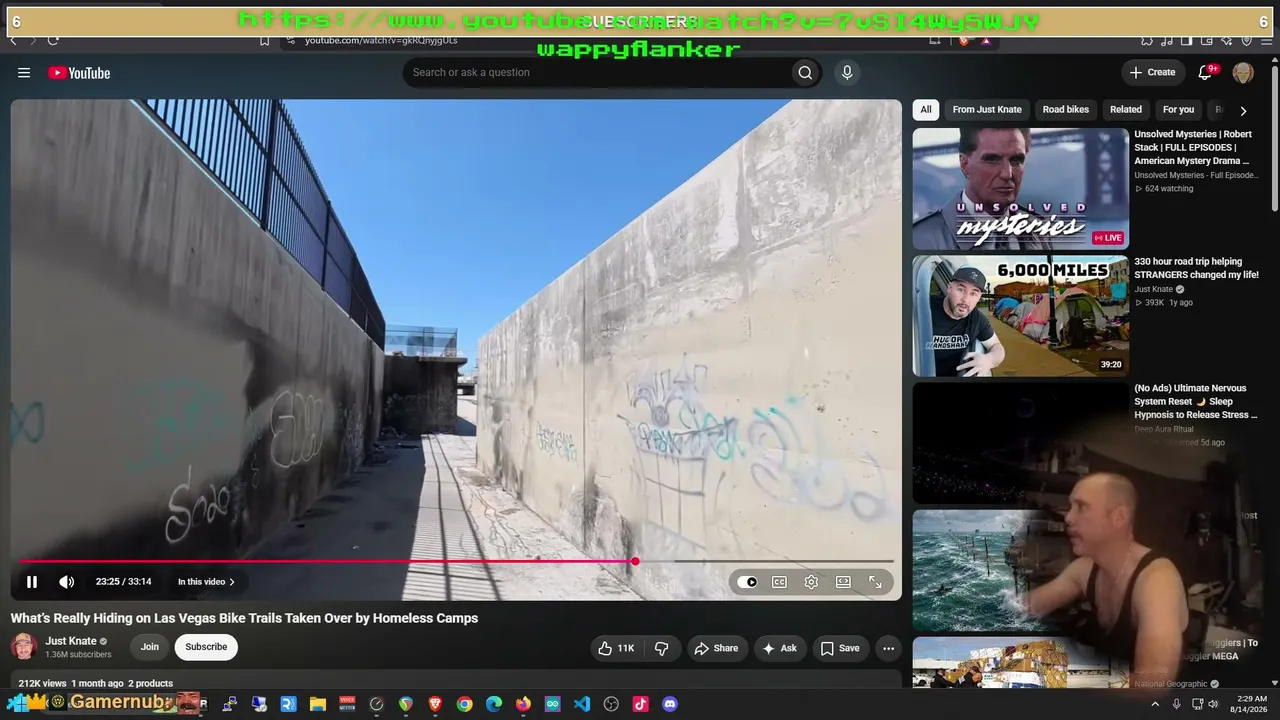Select the 'For you' chip
Image resolution: width=1280 pixels, height=720 pixels.
[1178, 110]
